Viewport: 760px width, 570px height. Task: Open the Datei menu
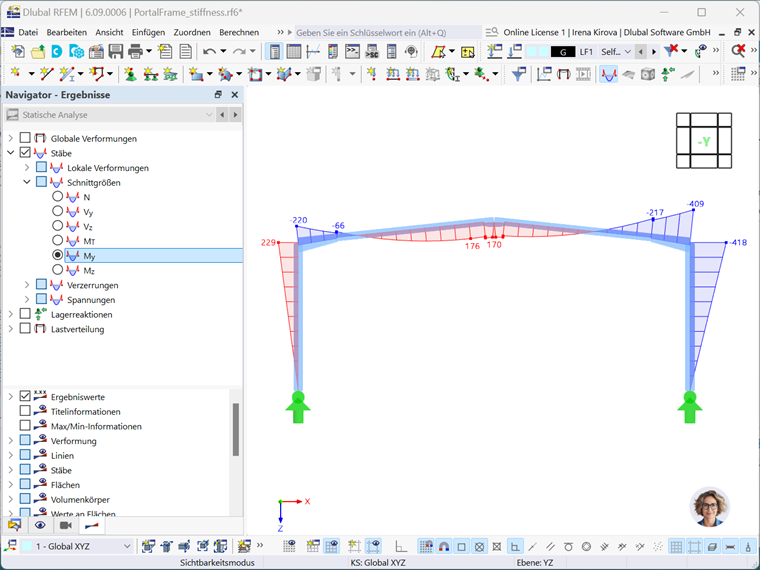28,32
